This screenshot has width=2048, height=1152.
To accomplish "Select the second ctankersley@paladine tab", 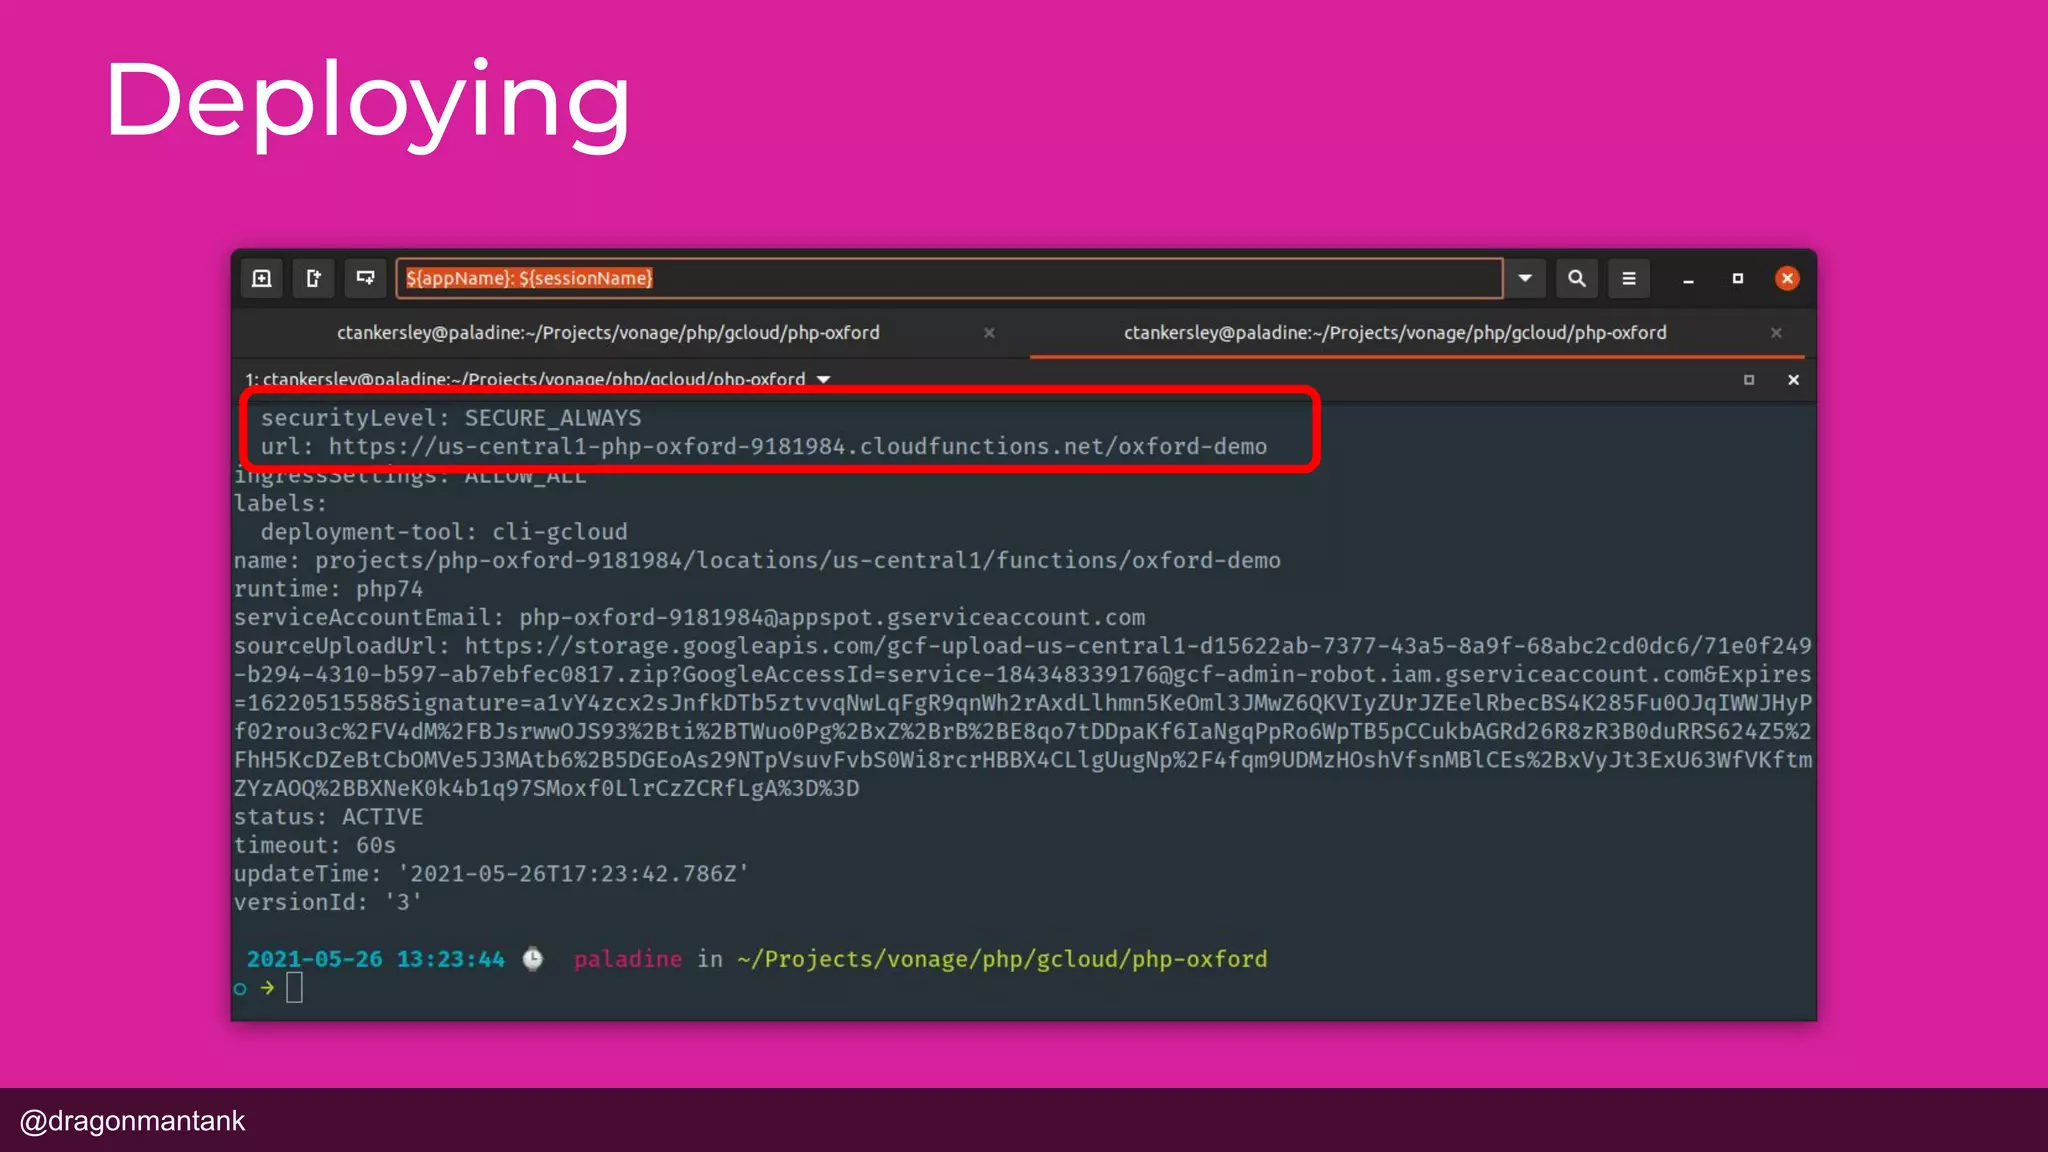I will click(1395, 333).
